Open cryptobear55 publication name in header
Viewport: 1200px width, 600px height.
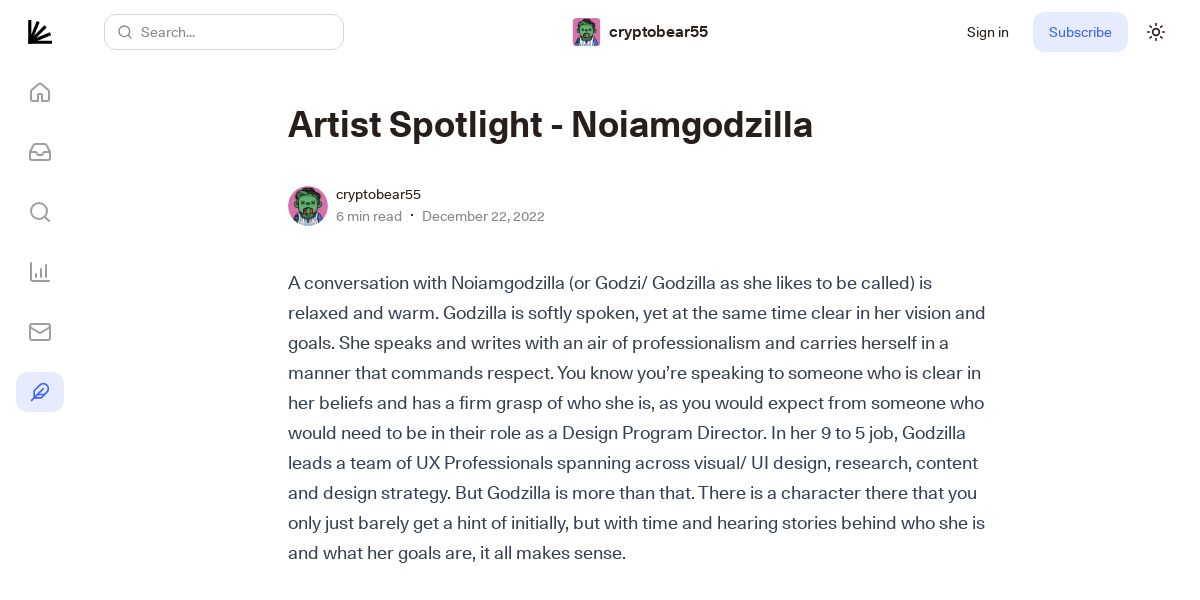tap(658, 32)
